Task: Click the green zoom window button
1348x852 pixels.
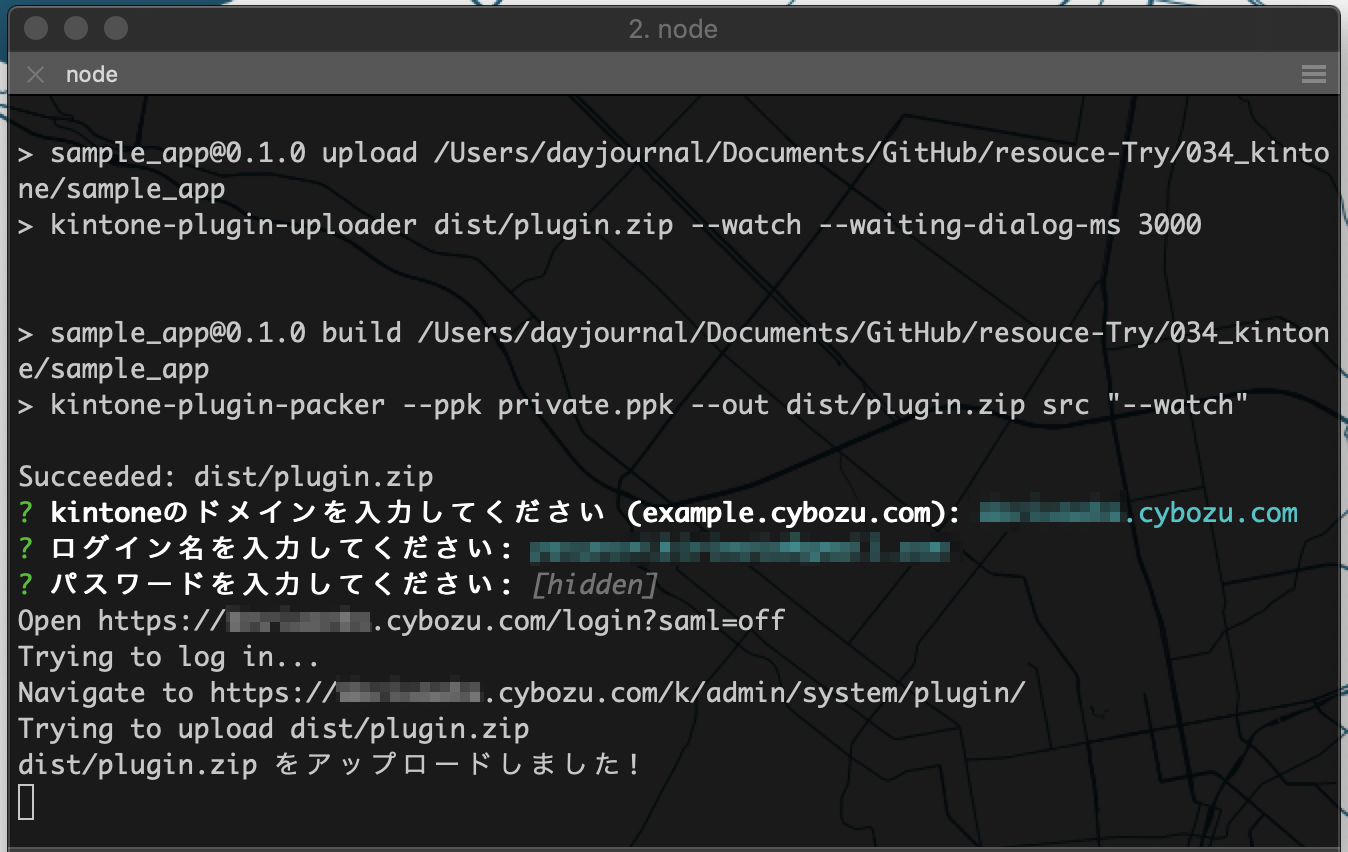Action: click(x=115, y=29)
